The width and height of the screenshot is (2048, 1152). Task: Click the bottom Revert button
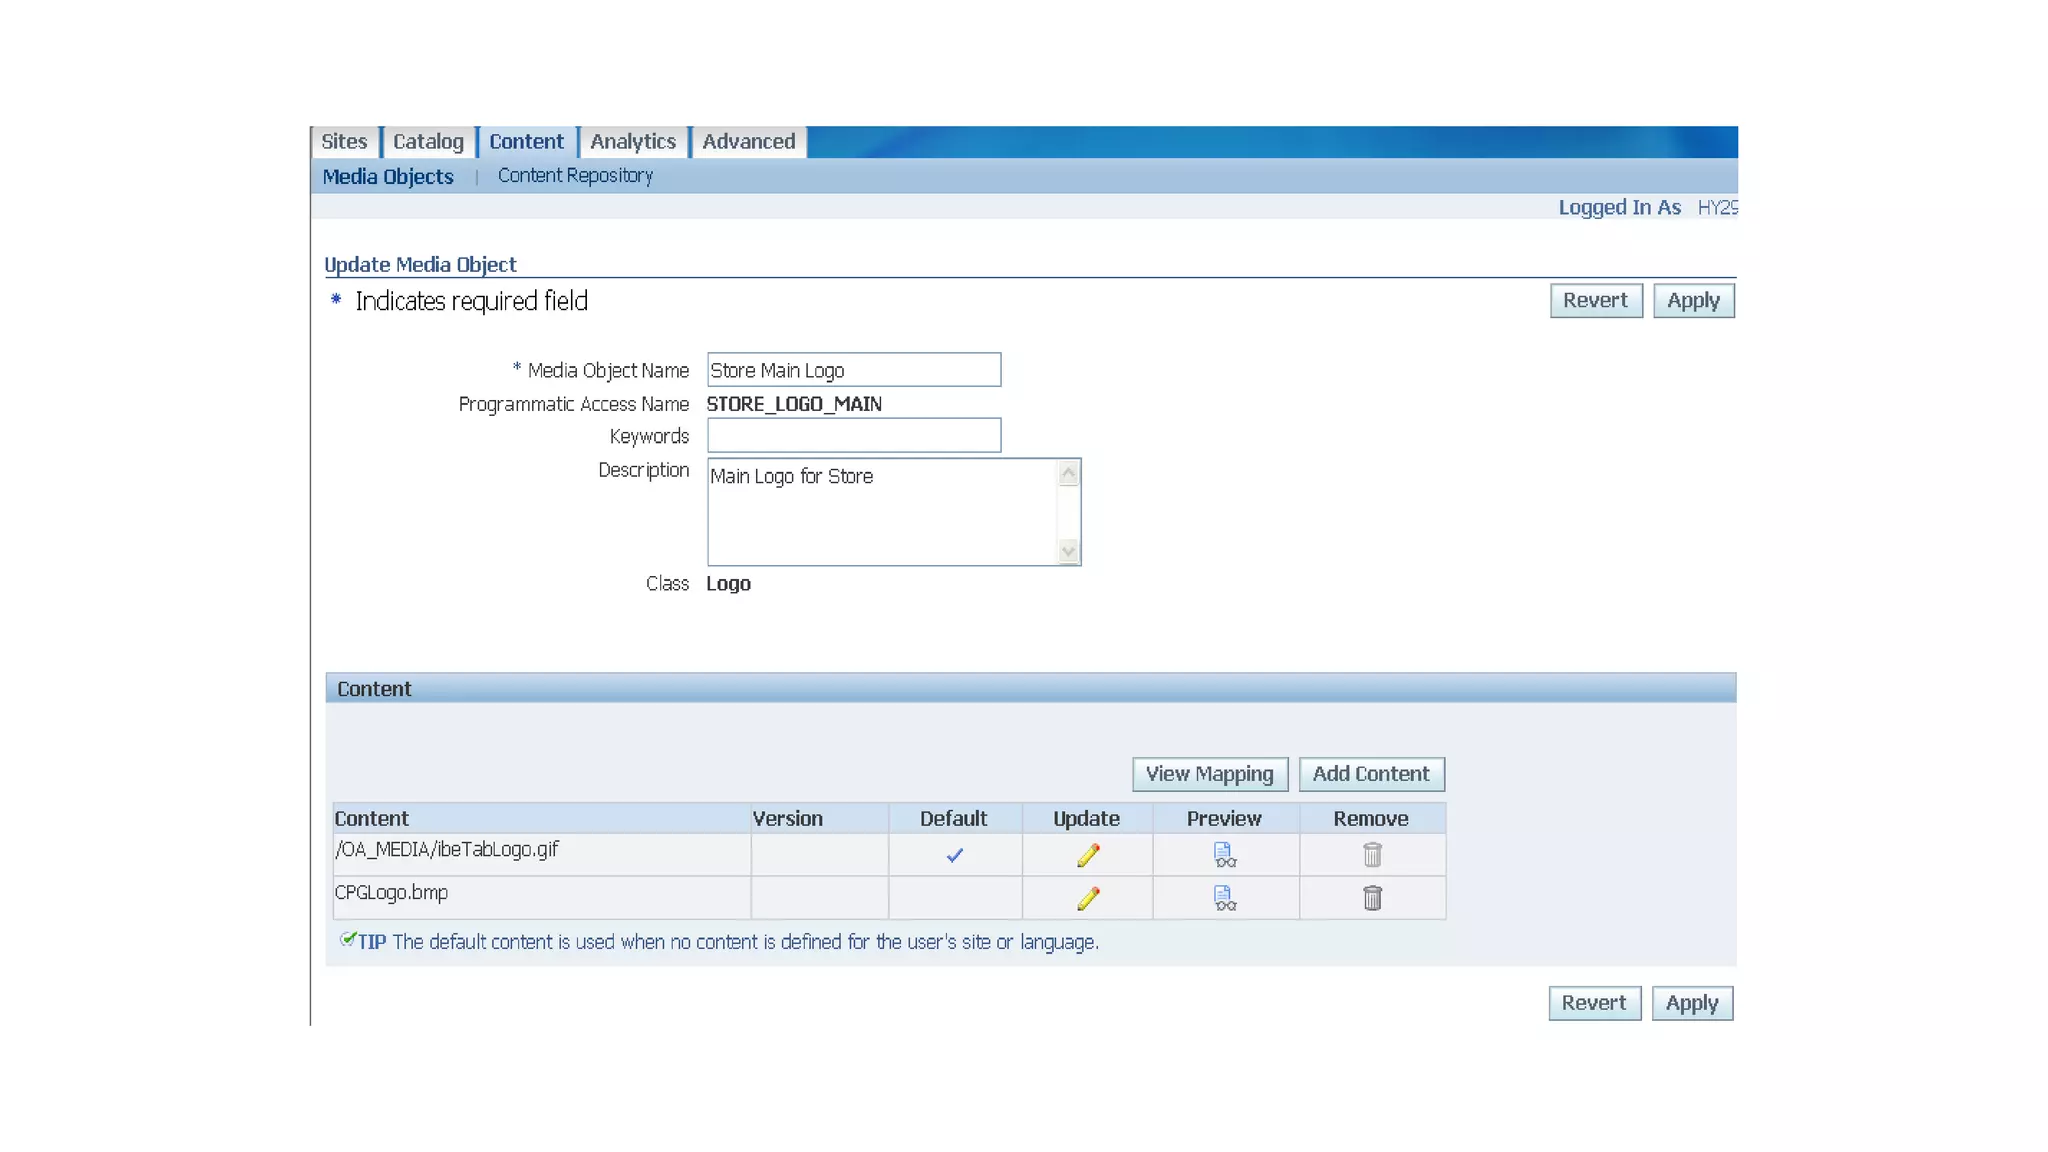(x=1594, y=1003)
